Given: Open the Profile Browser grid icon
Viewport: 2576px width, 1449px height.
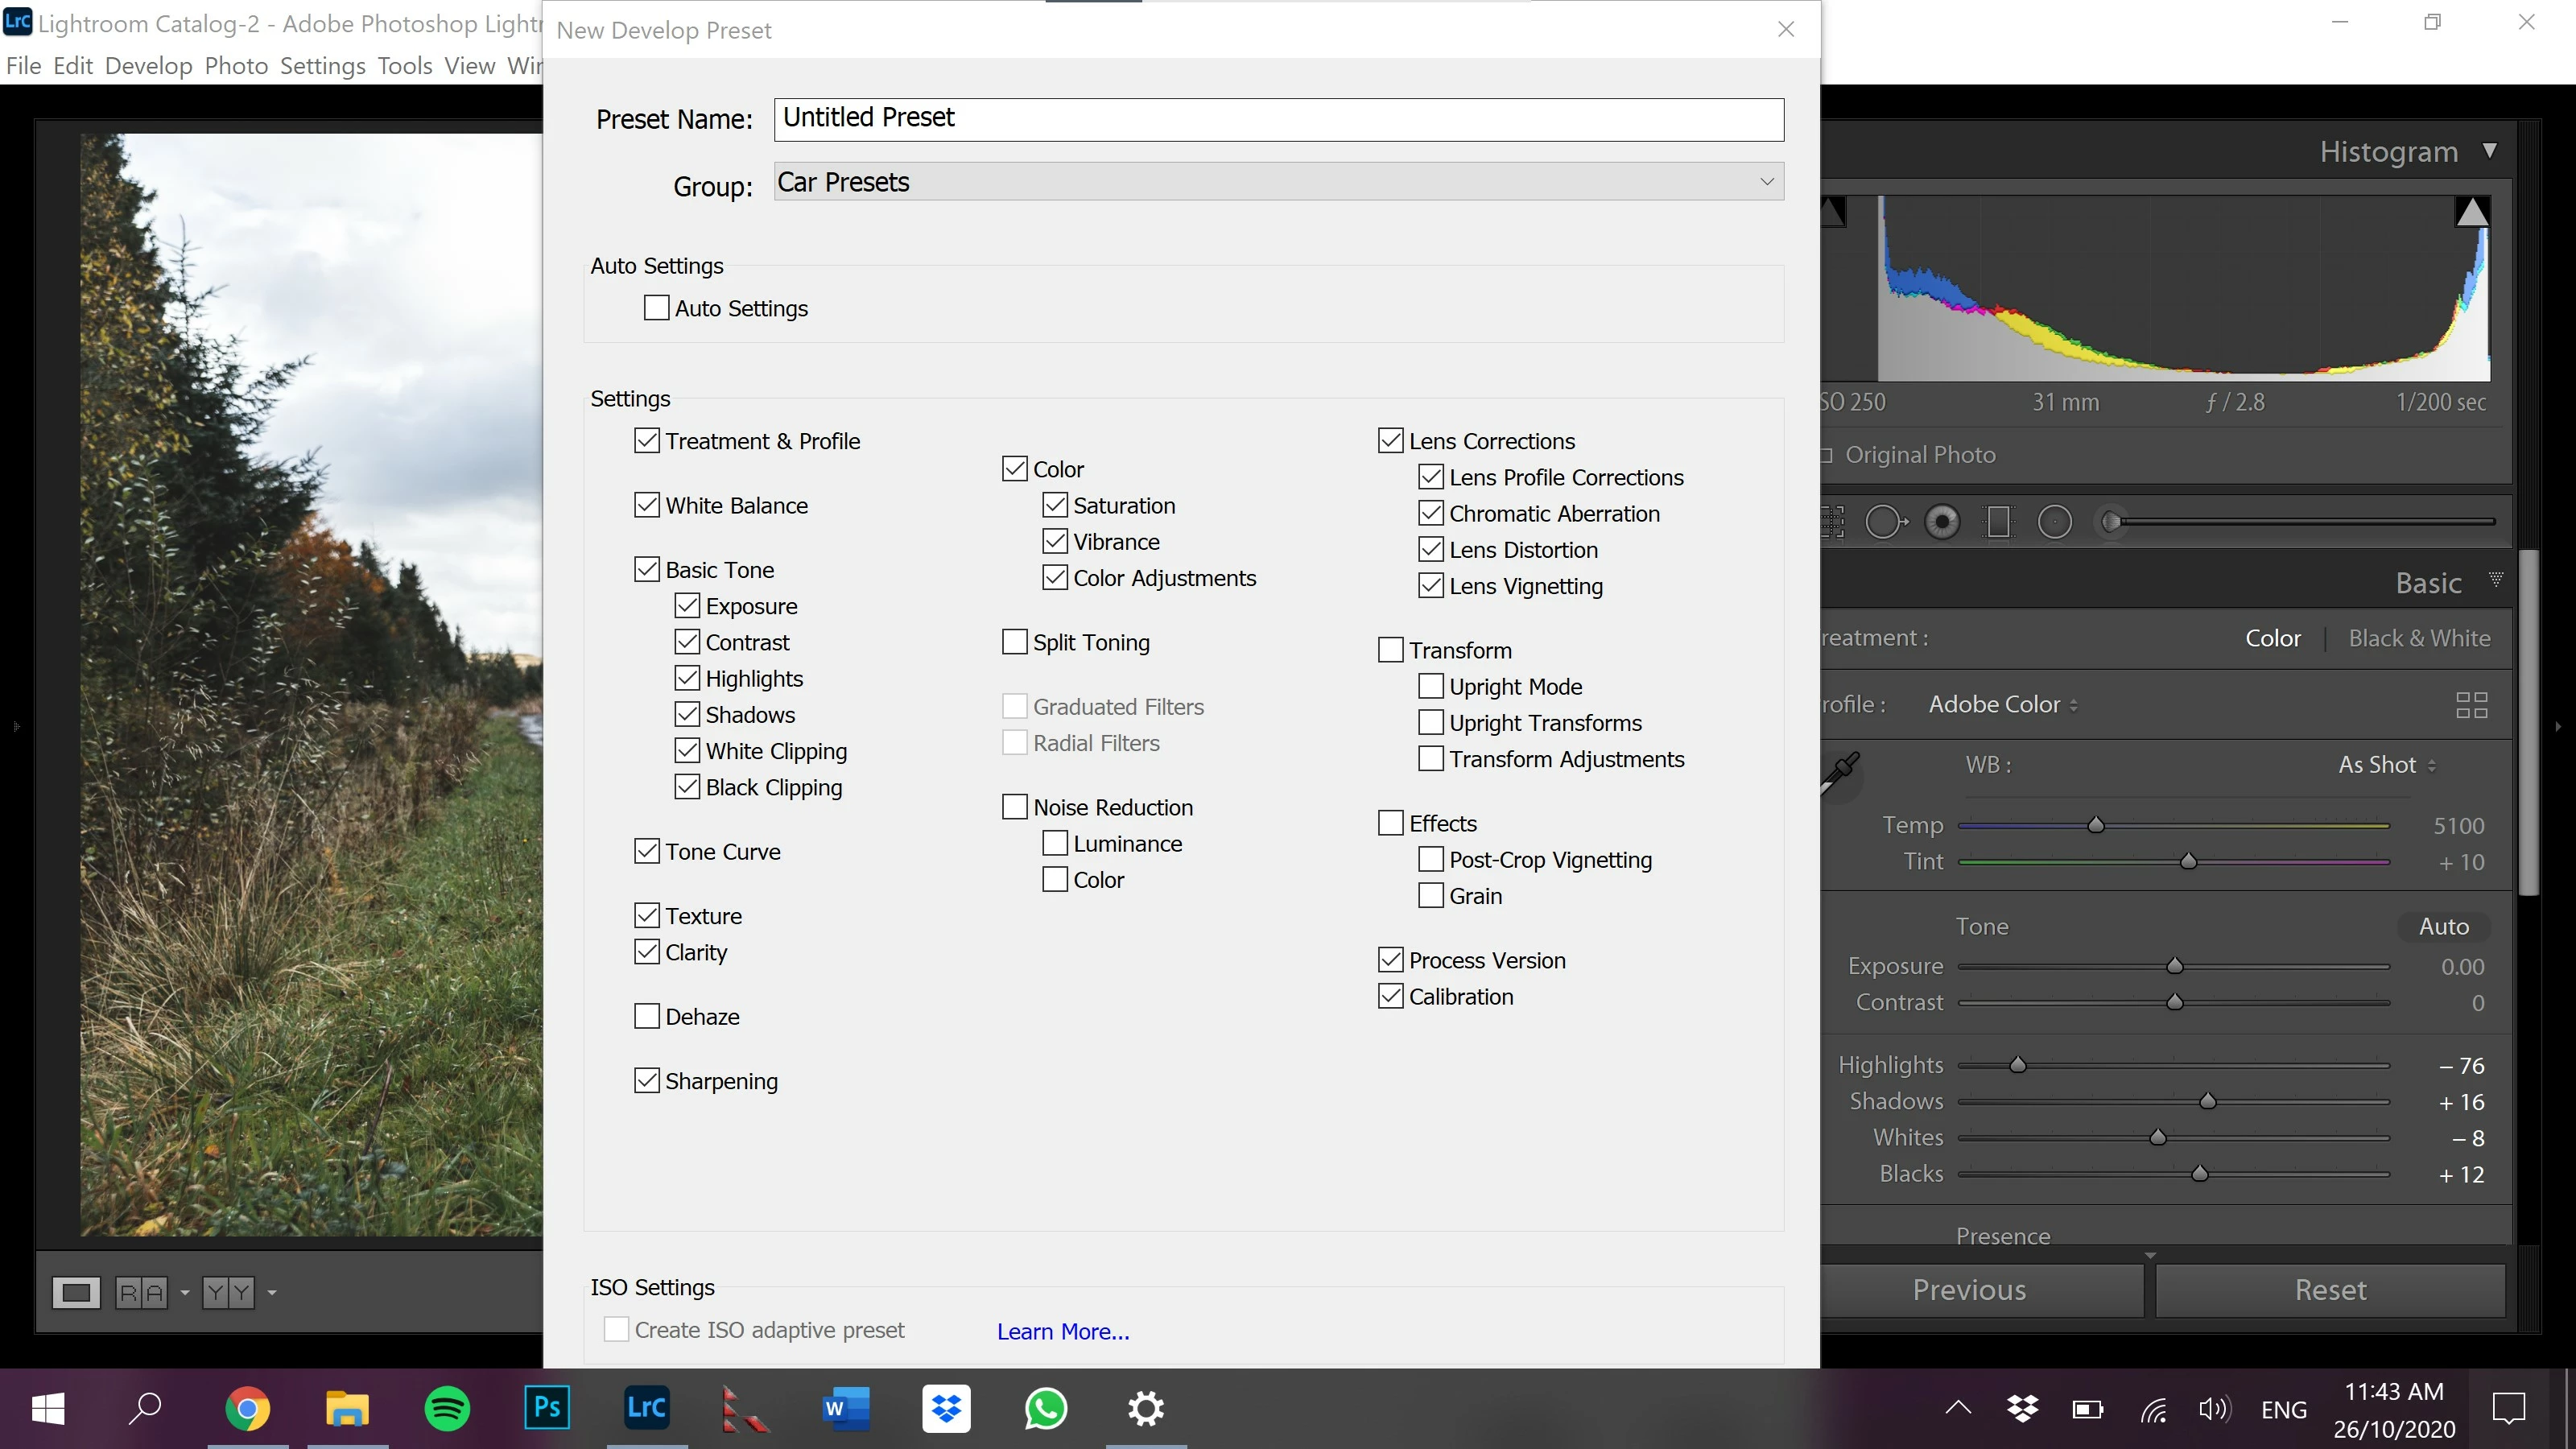Looking at the screenshot, I should pos(2471,705).
